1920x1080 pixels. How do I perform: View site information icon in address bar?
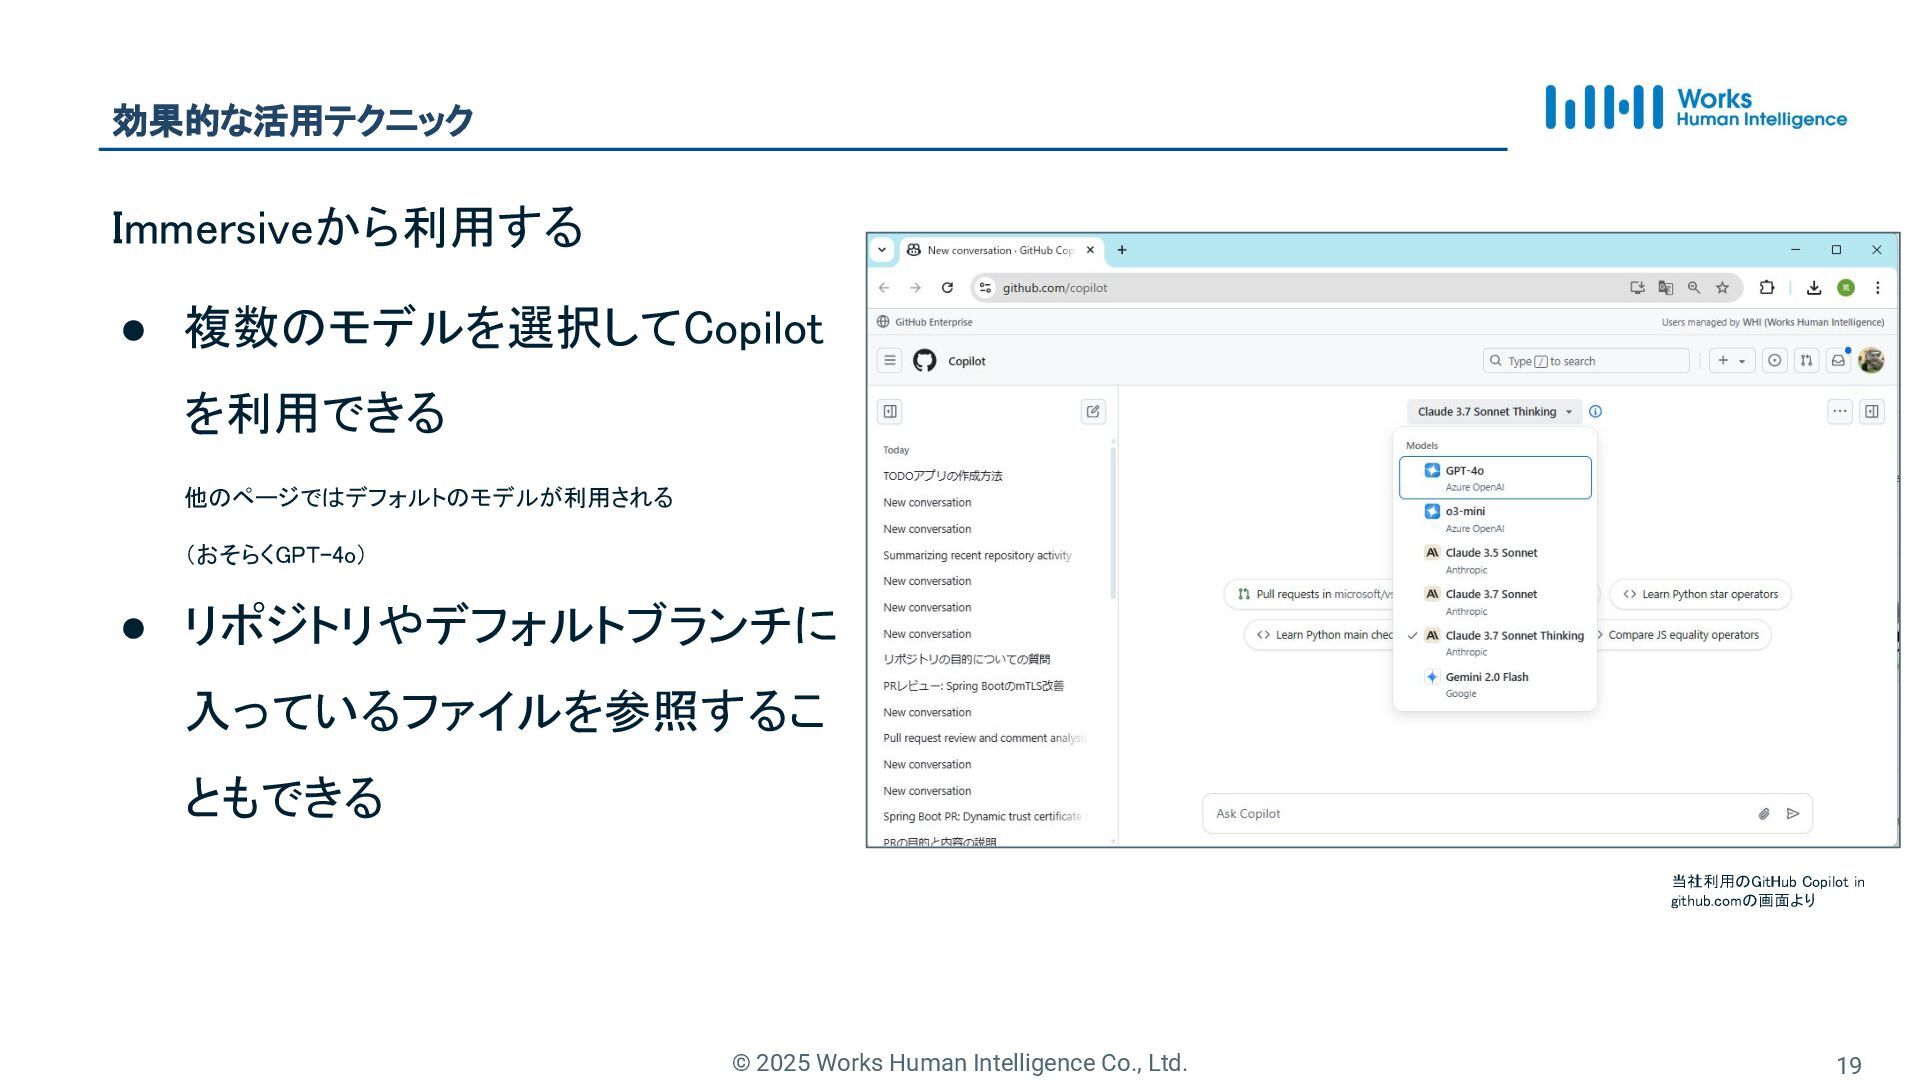pos(985,288)
